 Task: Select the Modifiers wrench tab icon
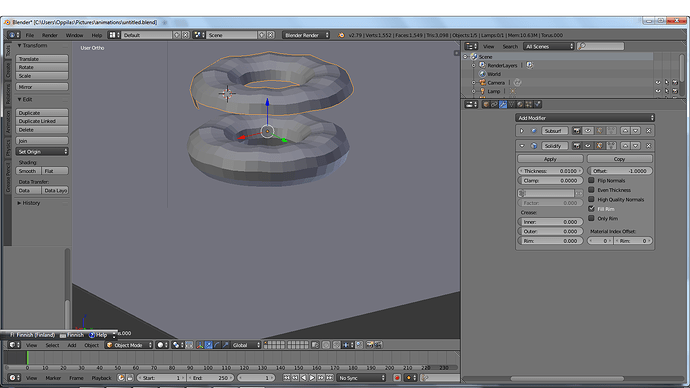[503, 104]
